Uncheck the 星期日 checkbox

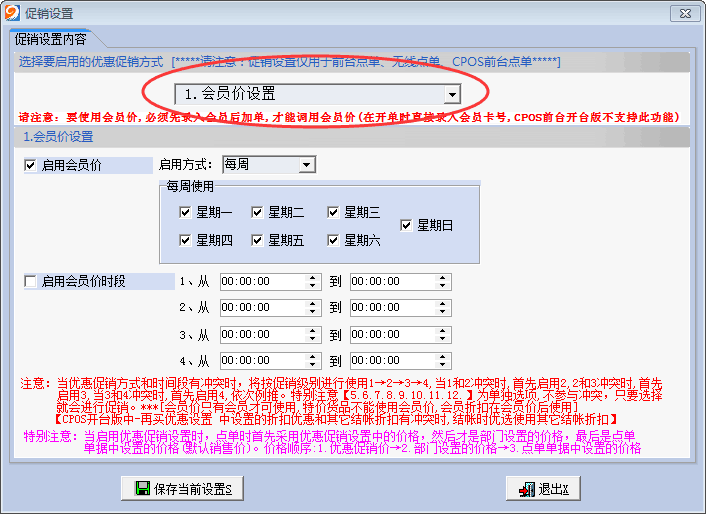click(x=406, y=226)
